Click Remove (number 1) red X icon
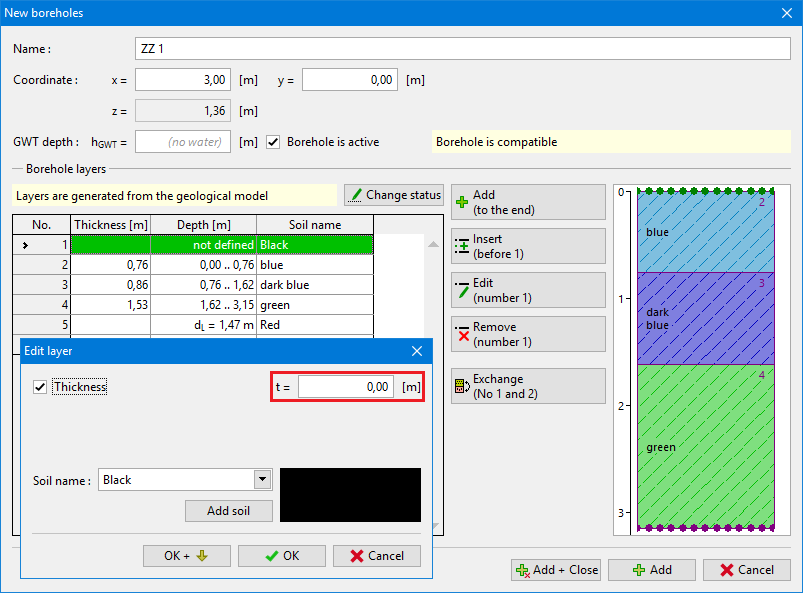The image size is (803, 593). tap(462, 335)
